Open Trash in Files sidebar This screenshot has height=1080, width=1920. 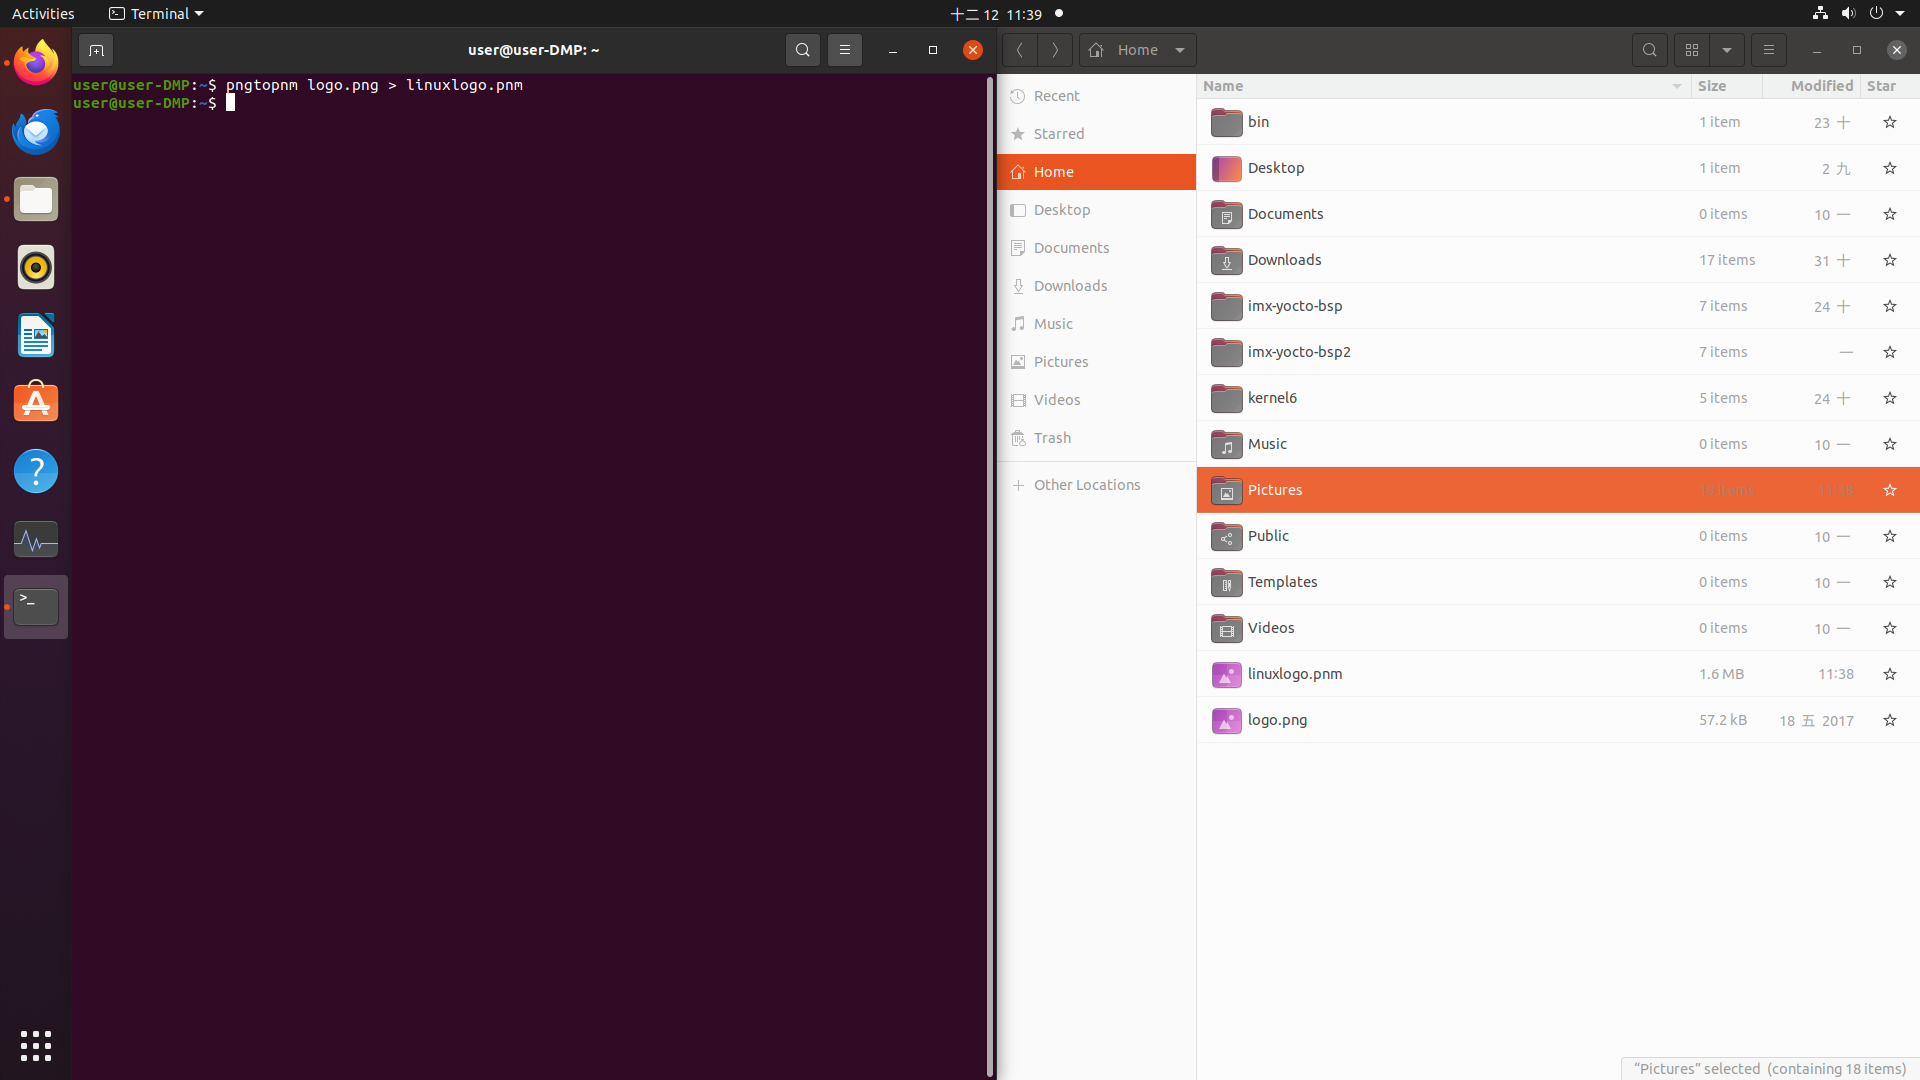click(1096, 438)
